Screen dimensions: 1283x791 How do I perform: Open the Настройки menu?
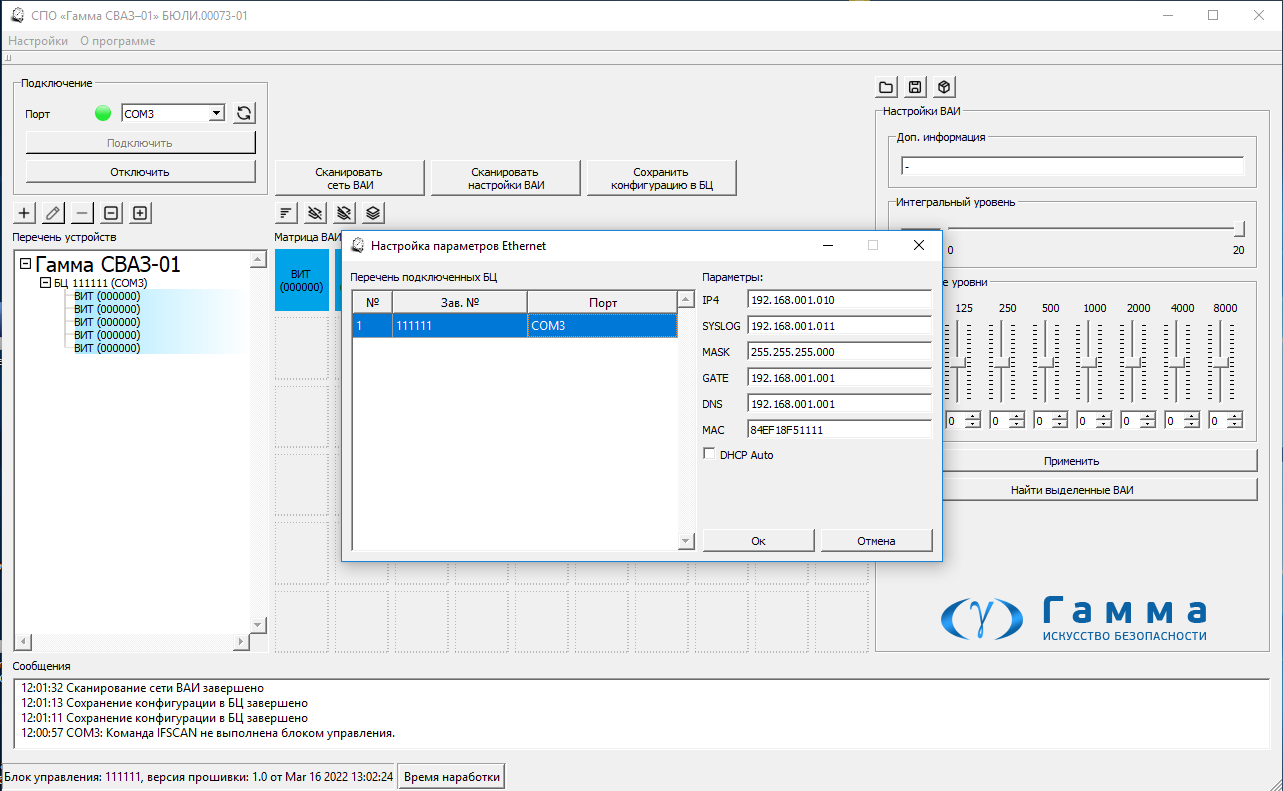(x=38, y=41)
